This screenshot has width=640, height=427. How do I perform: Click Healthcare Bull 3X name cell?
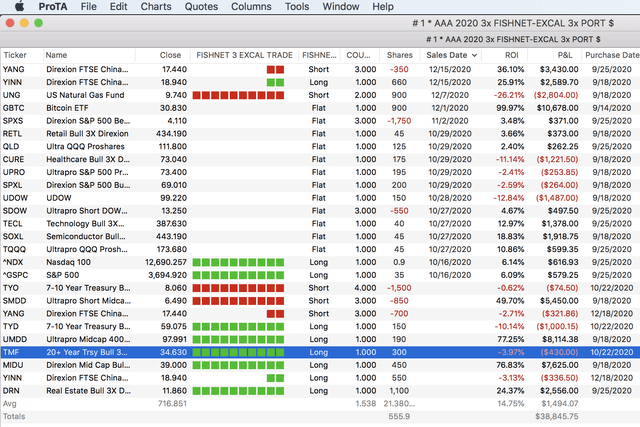coord(88,160)
